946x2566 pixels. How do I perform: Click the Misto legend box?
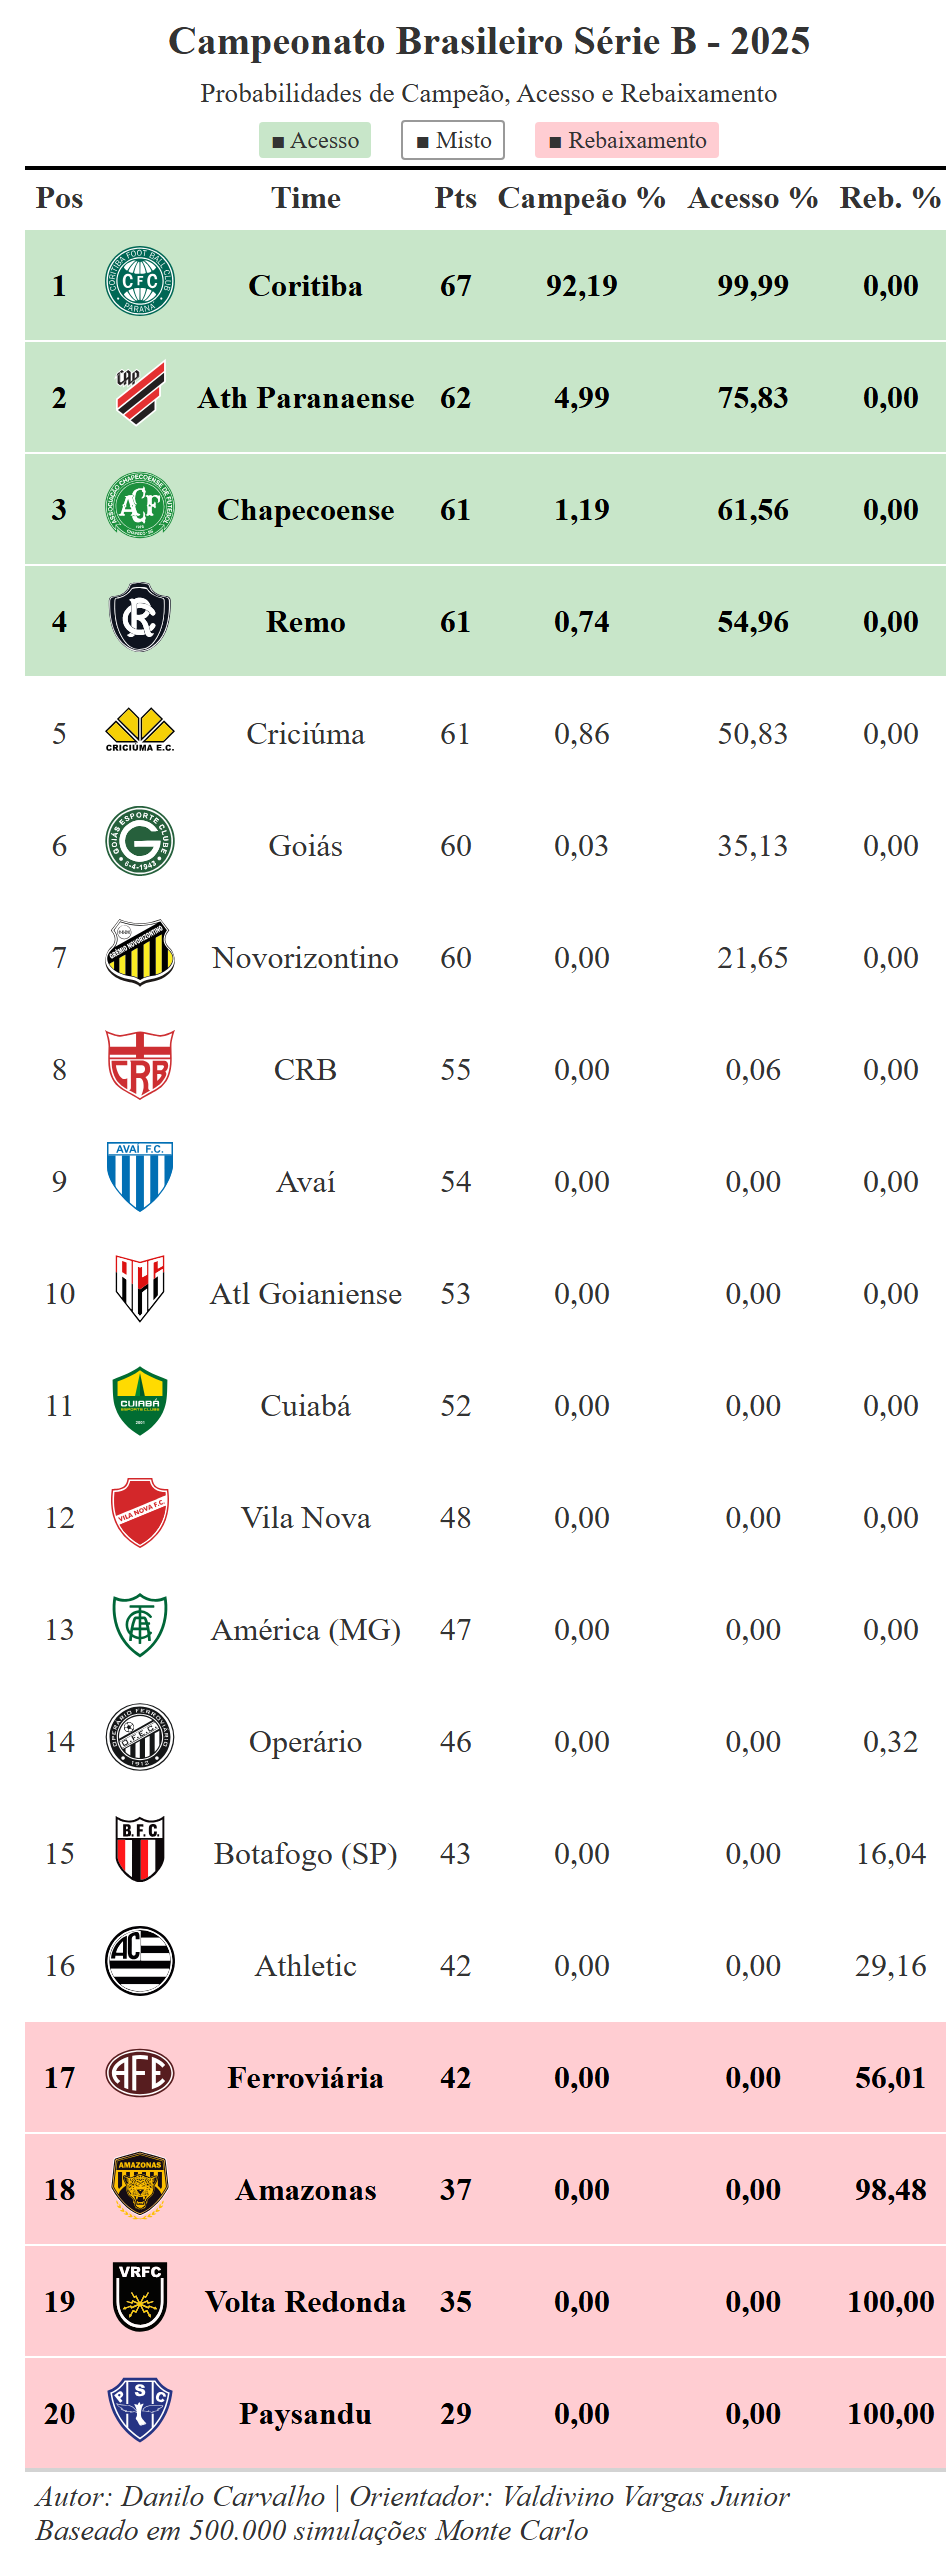453,141
